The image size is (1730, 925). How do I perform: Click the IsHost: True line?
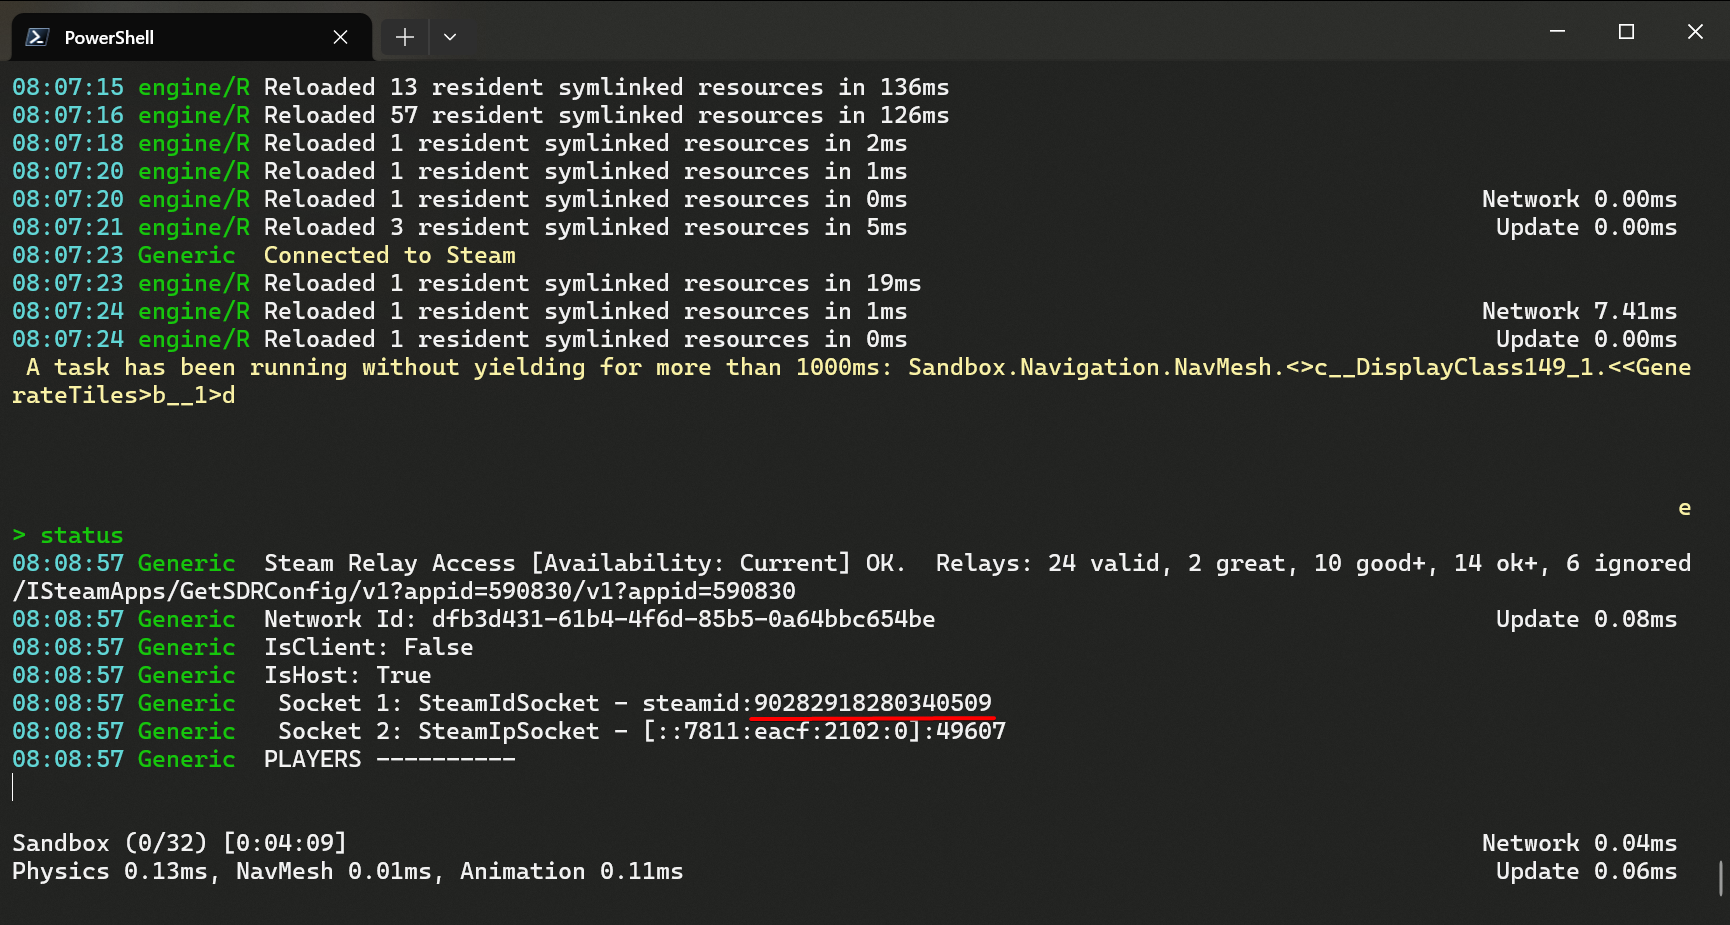coord(345,675)
